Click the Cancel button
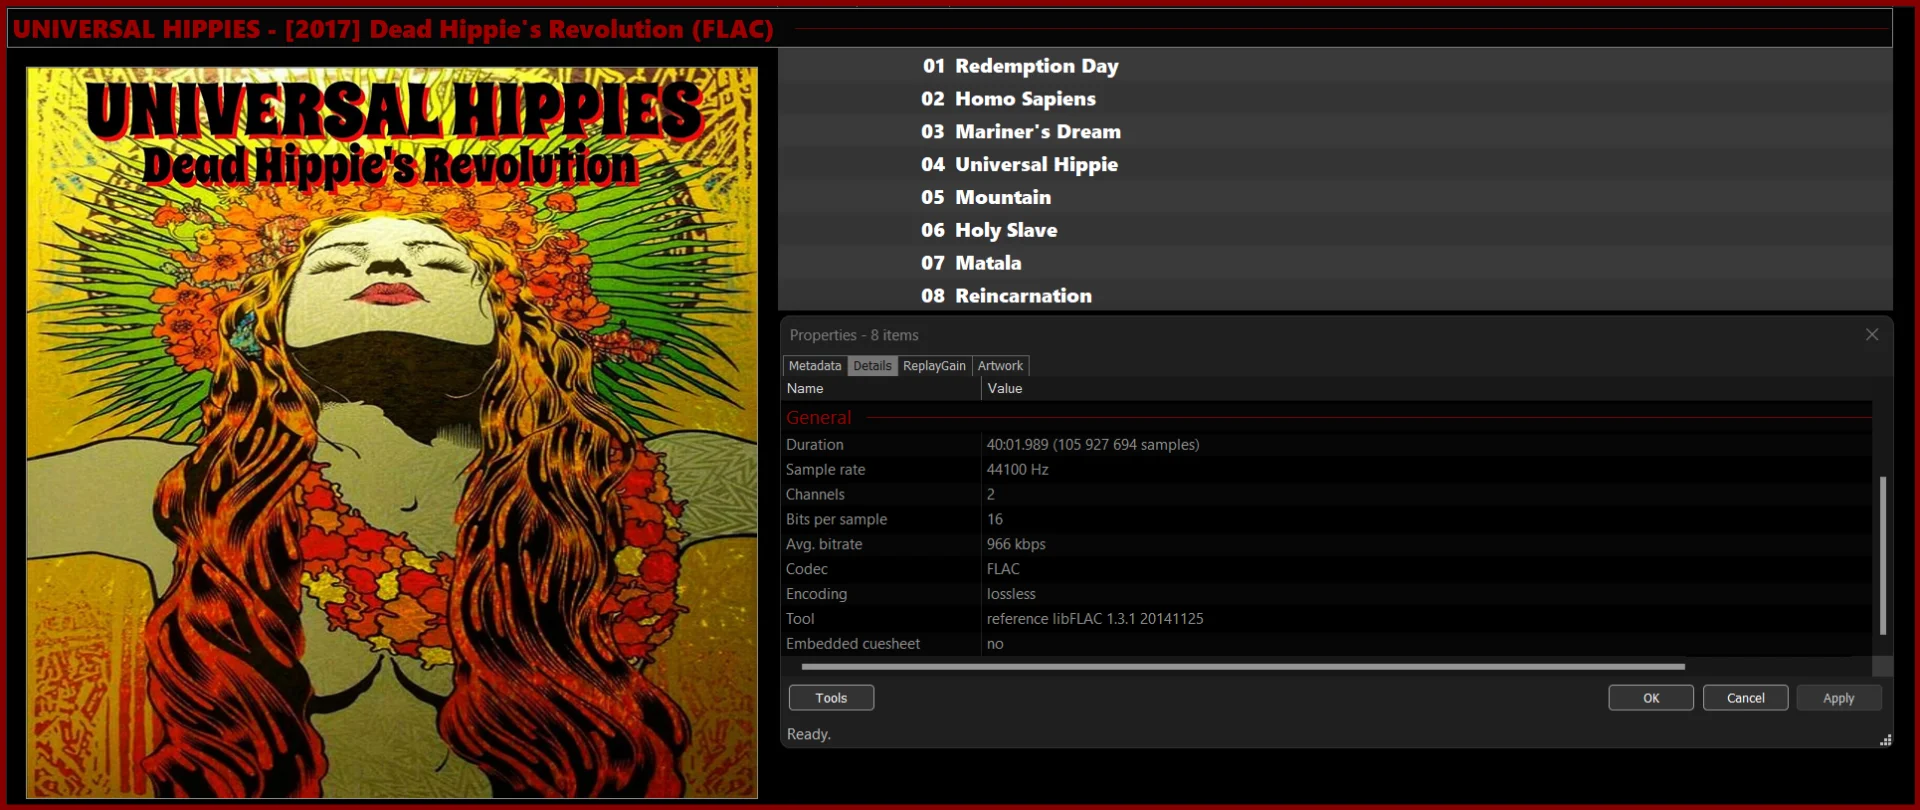Screen dimensions: 1920x810 click(x=1745, y=698)
